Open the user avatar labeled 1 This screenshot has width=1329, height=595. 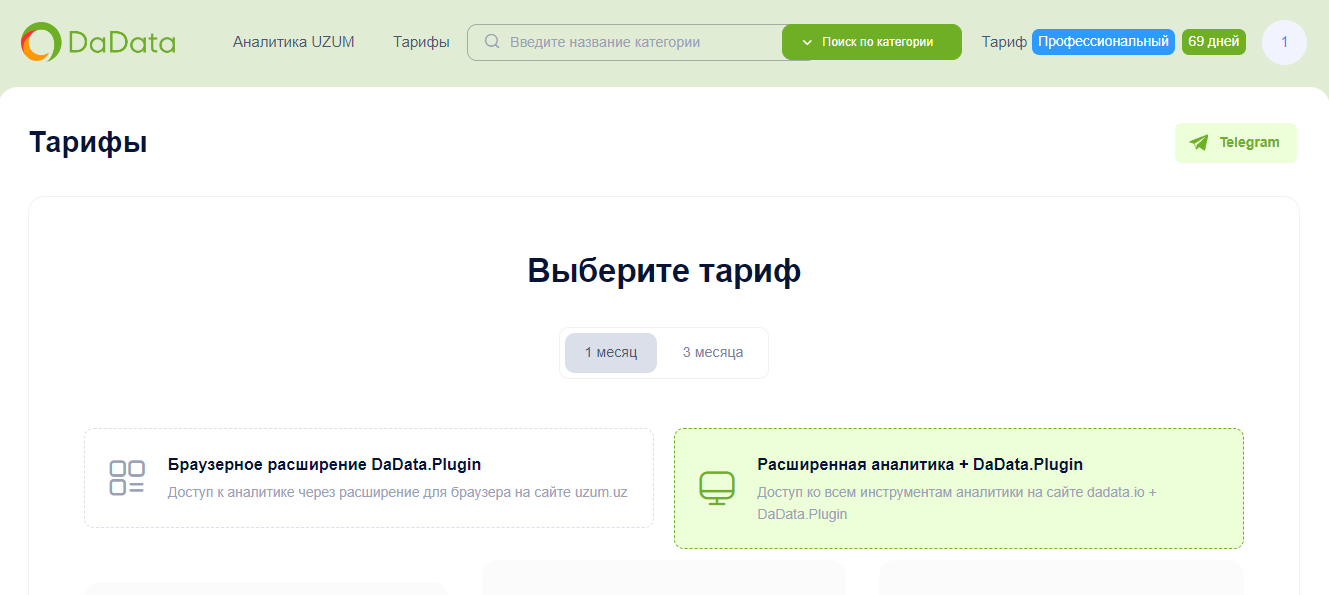1284,42
